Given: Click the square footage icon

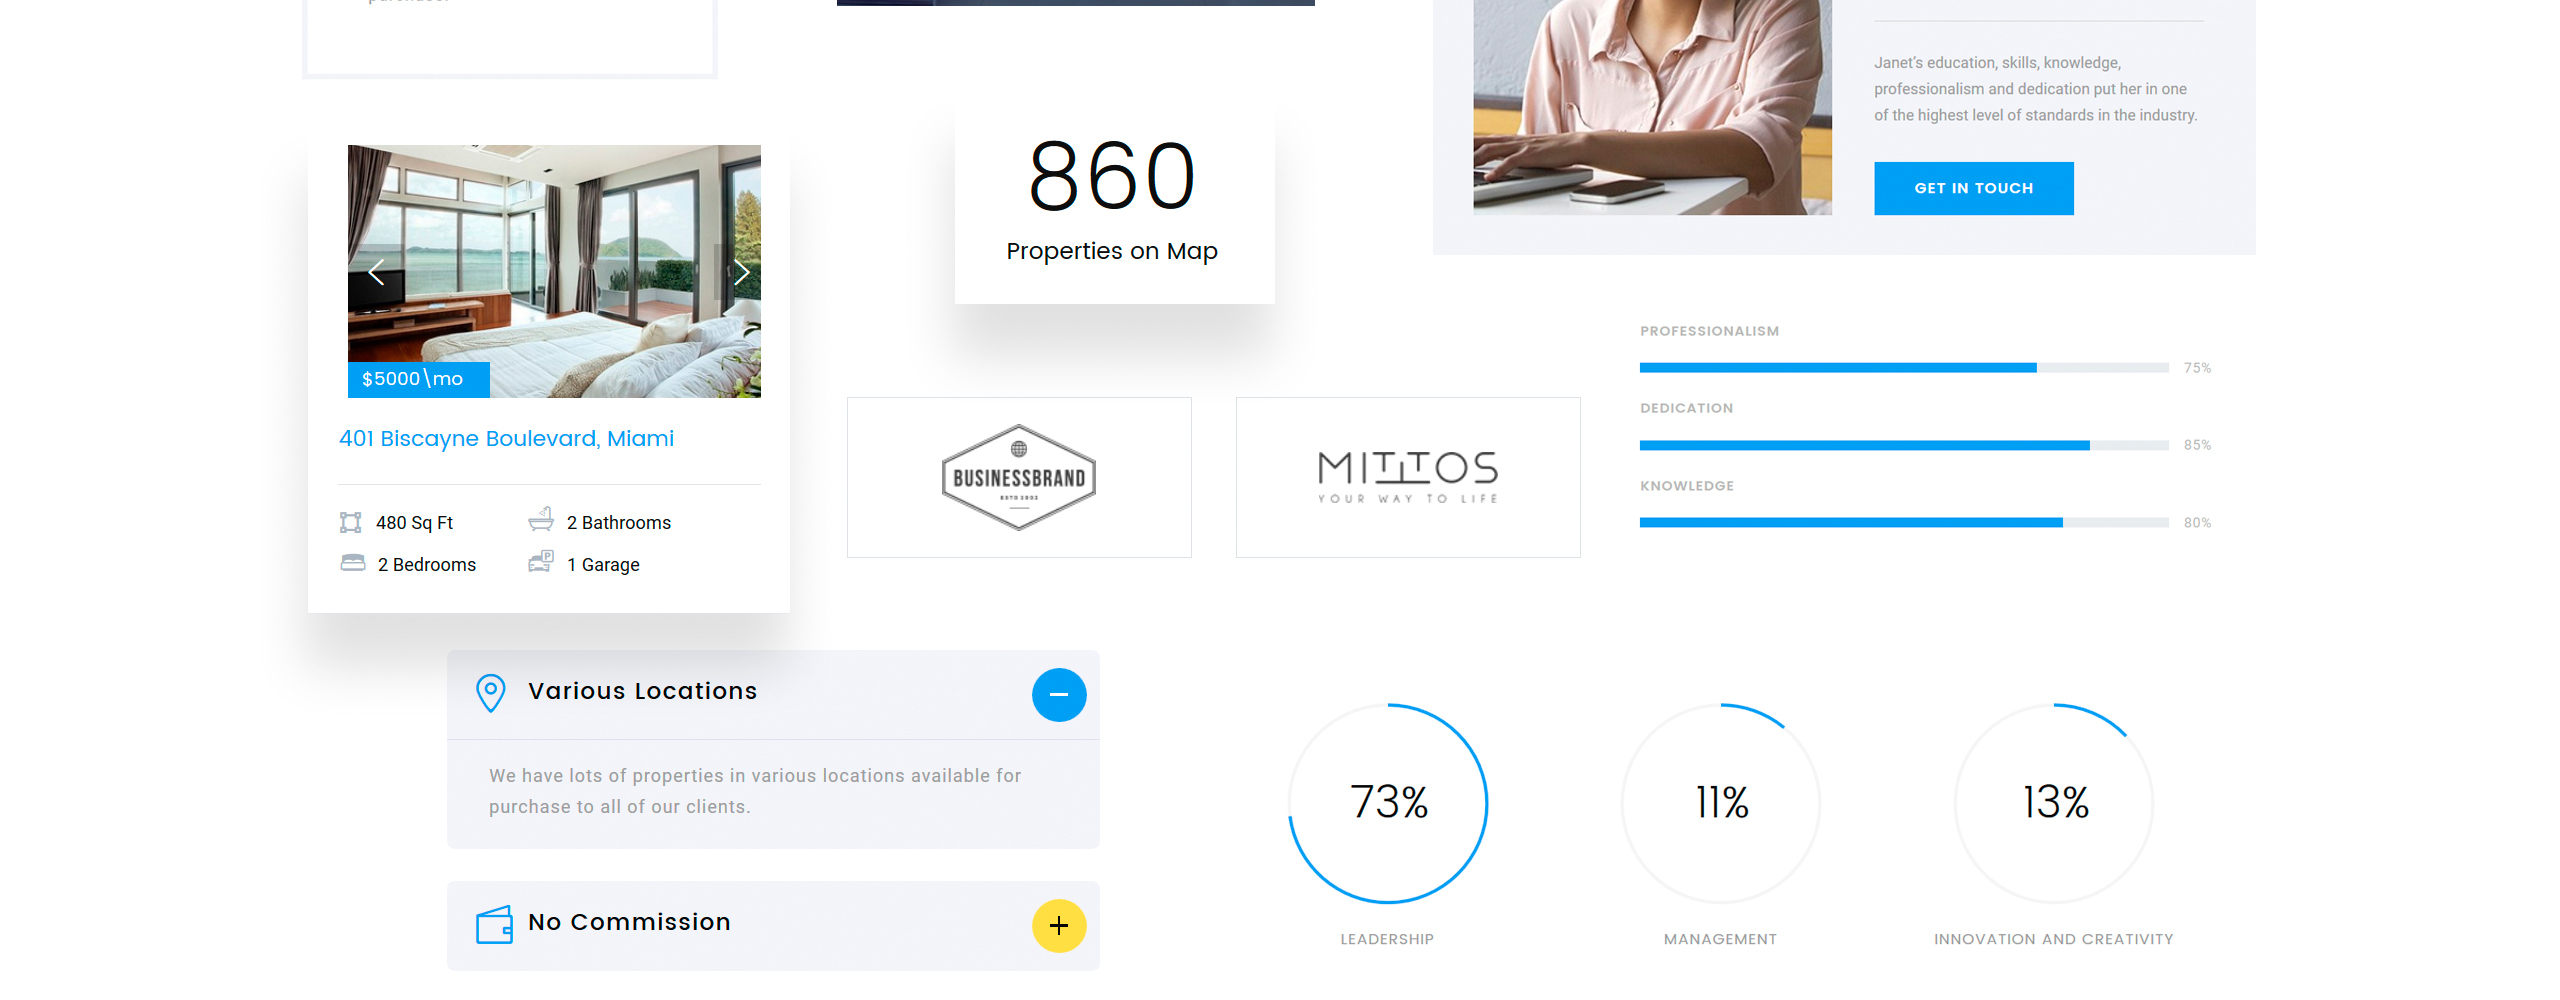Looking at the screenshot, I should [350, 522].
